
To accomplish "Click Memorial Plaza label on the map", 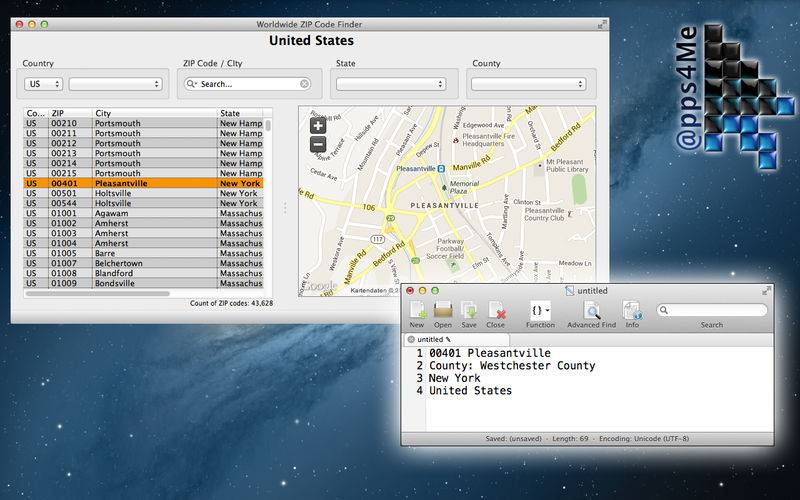I will pyautogui.click(x=464, y=187).
